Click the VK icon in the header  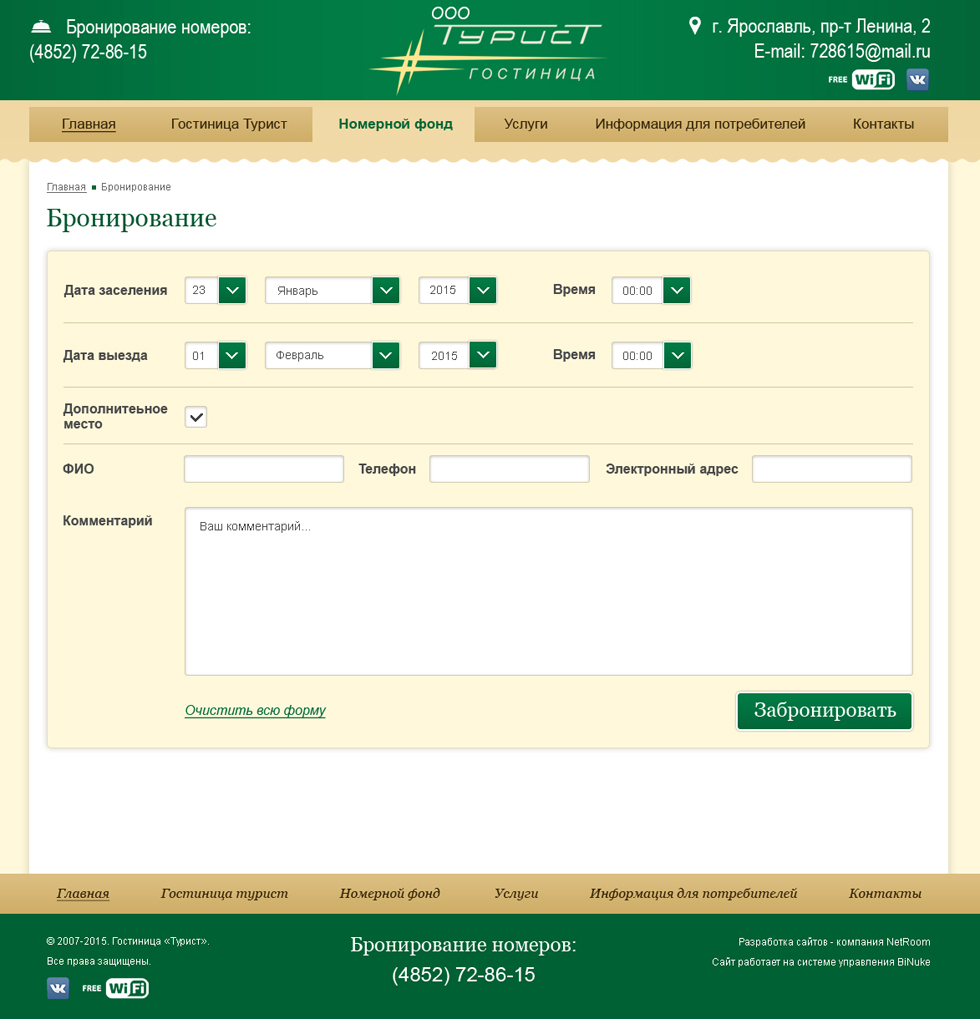pyautogui.click(x=917, y=79)
